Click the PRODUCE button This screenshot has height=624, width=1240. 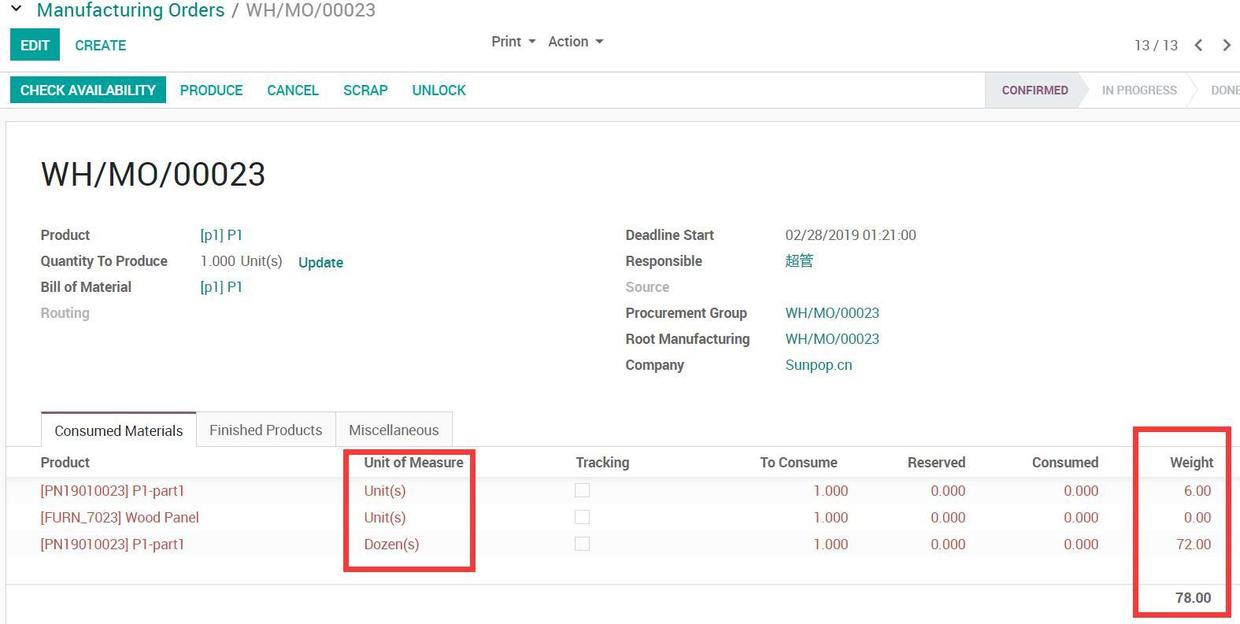(211, 90)
